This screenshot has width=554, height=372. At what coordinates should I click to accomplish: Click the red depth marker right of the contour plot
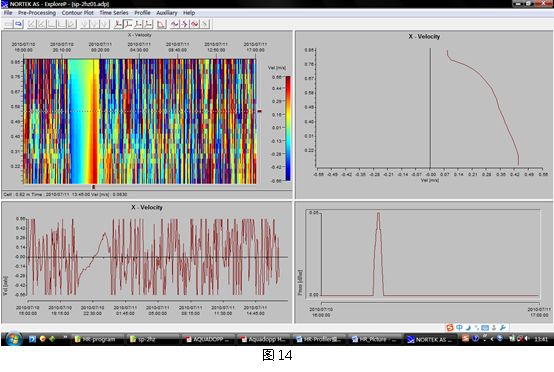(x=260, y=111)
